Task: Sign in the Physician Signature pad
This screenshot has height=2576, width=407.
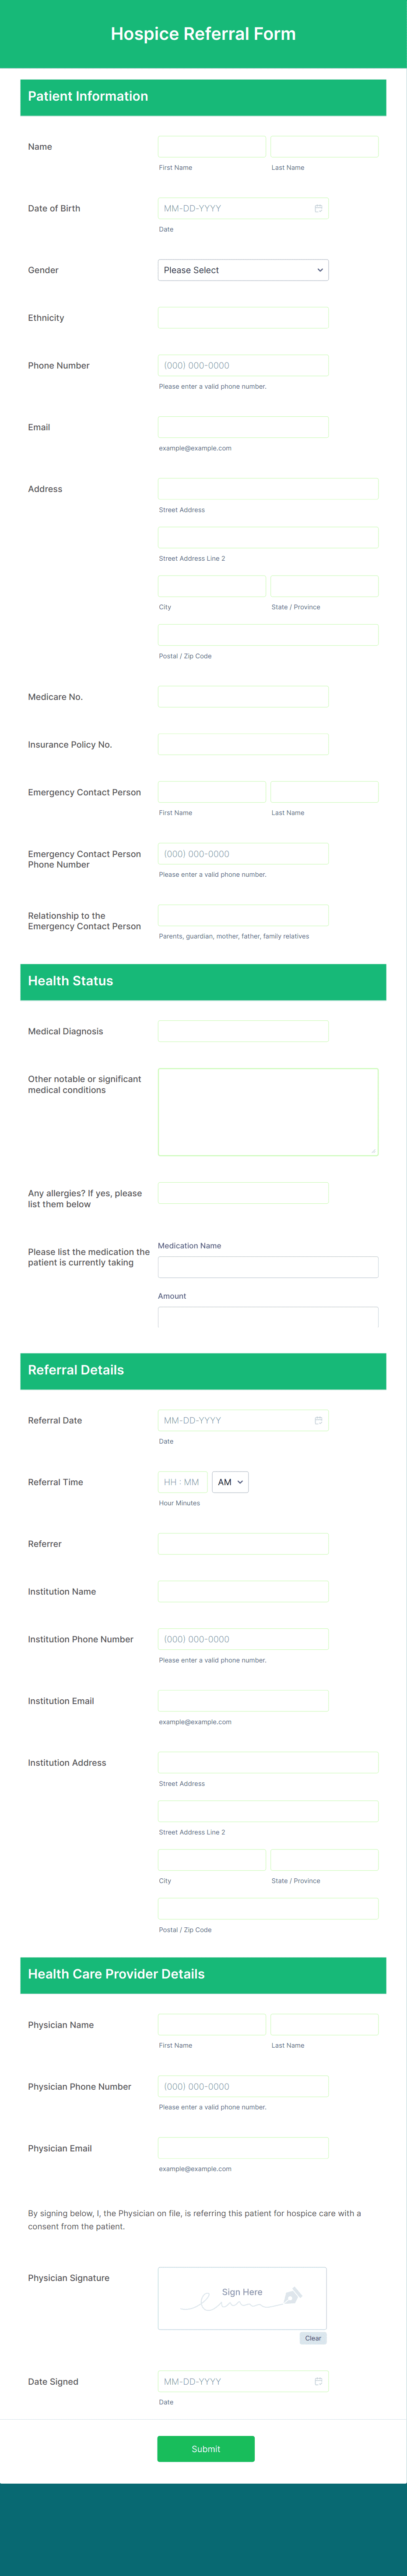Action: click(242, 2298)
